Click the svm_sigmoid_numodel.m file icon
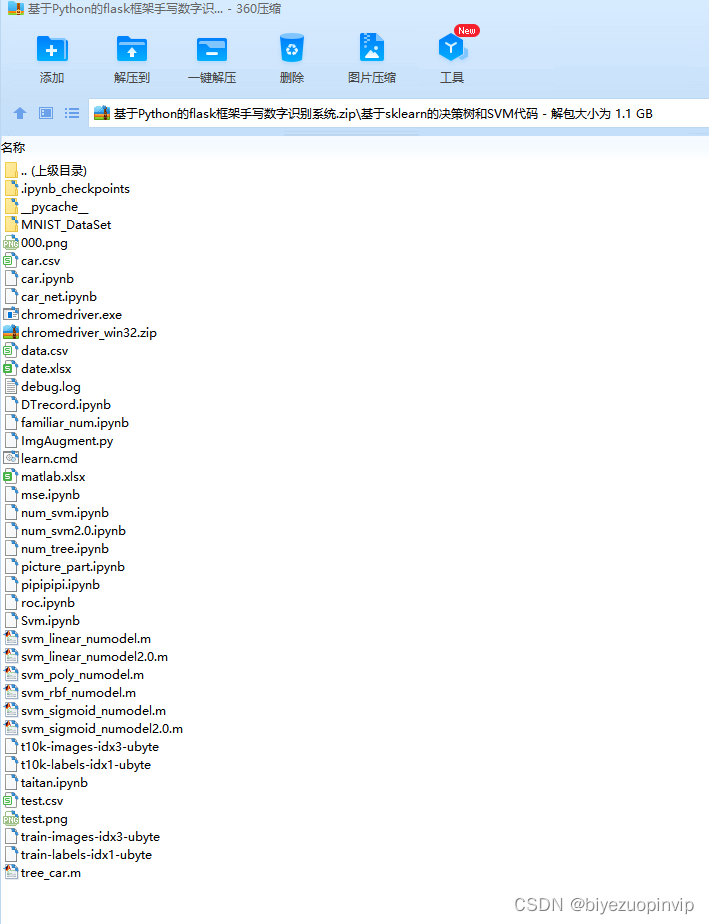 (11, 711)
